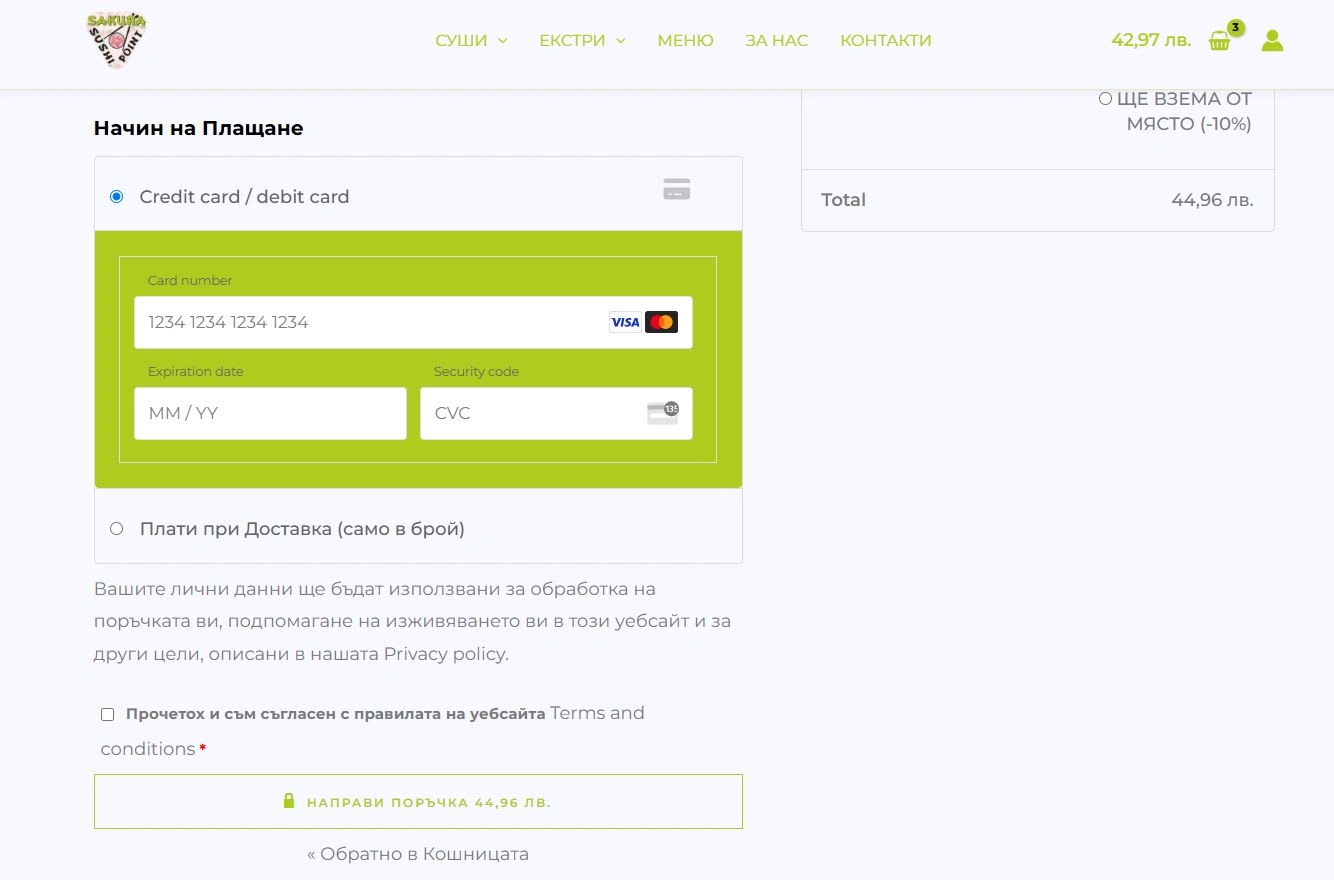Open the shopping basket icon
The image size is (1334, 880).
(1219, 41)
